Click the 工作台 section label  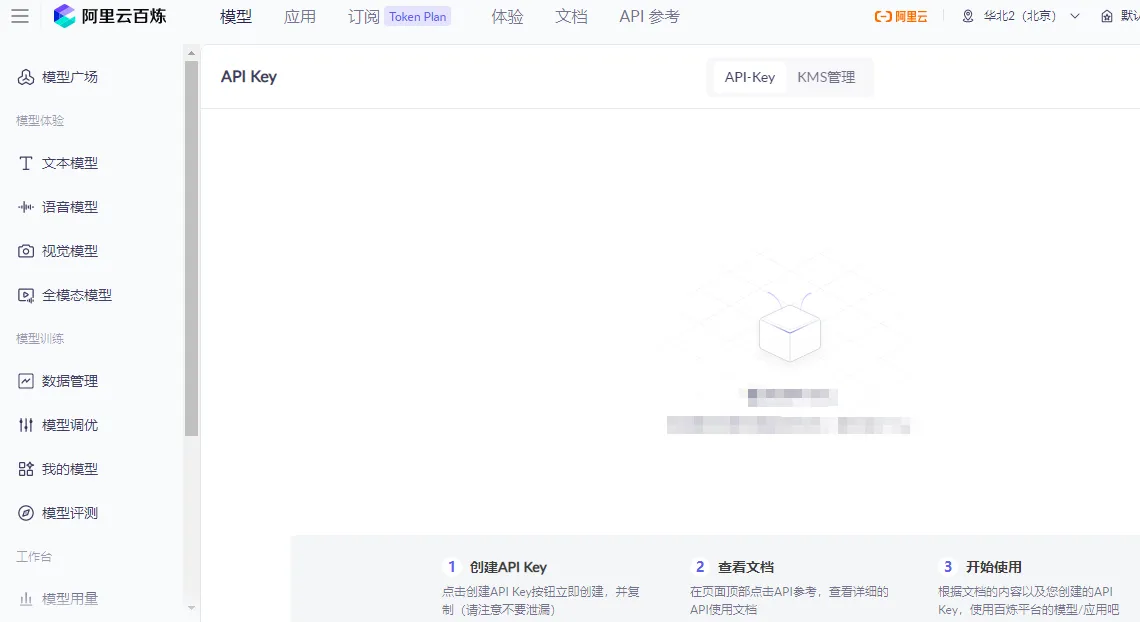(x=34, y=557)
